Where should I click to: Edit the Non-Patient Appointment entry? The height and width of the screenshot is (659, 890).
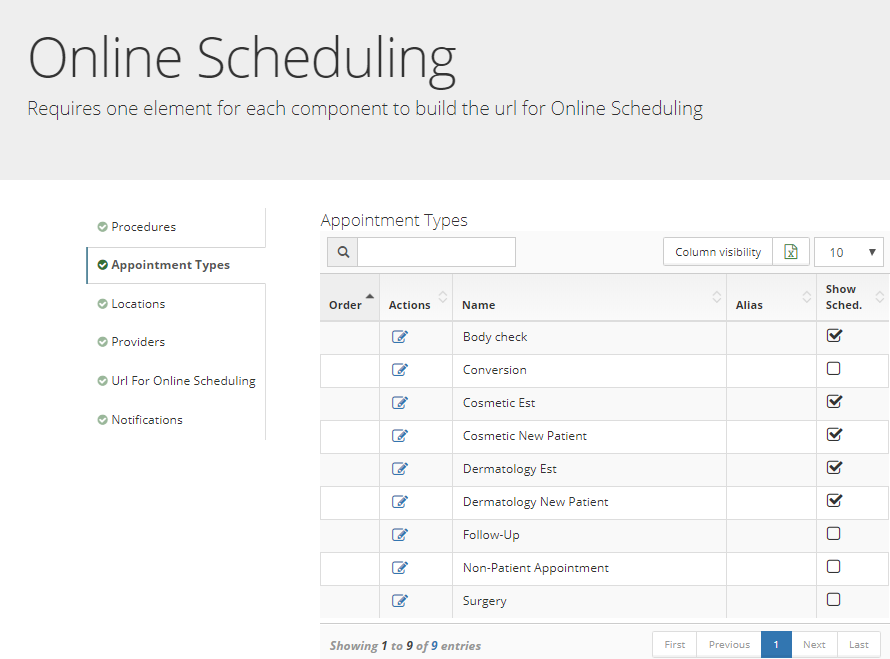(x=400, y=567)
